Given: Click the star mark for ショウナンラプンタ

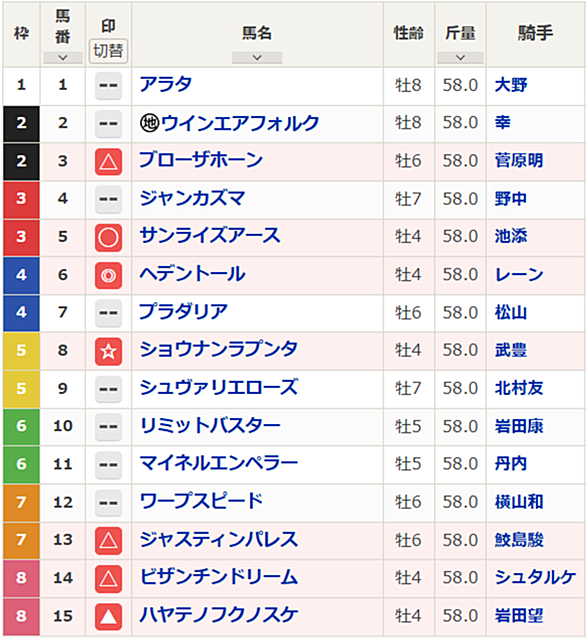Looking at the screenshot, I should click(108, 351).
